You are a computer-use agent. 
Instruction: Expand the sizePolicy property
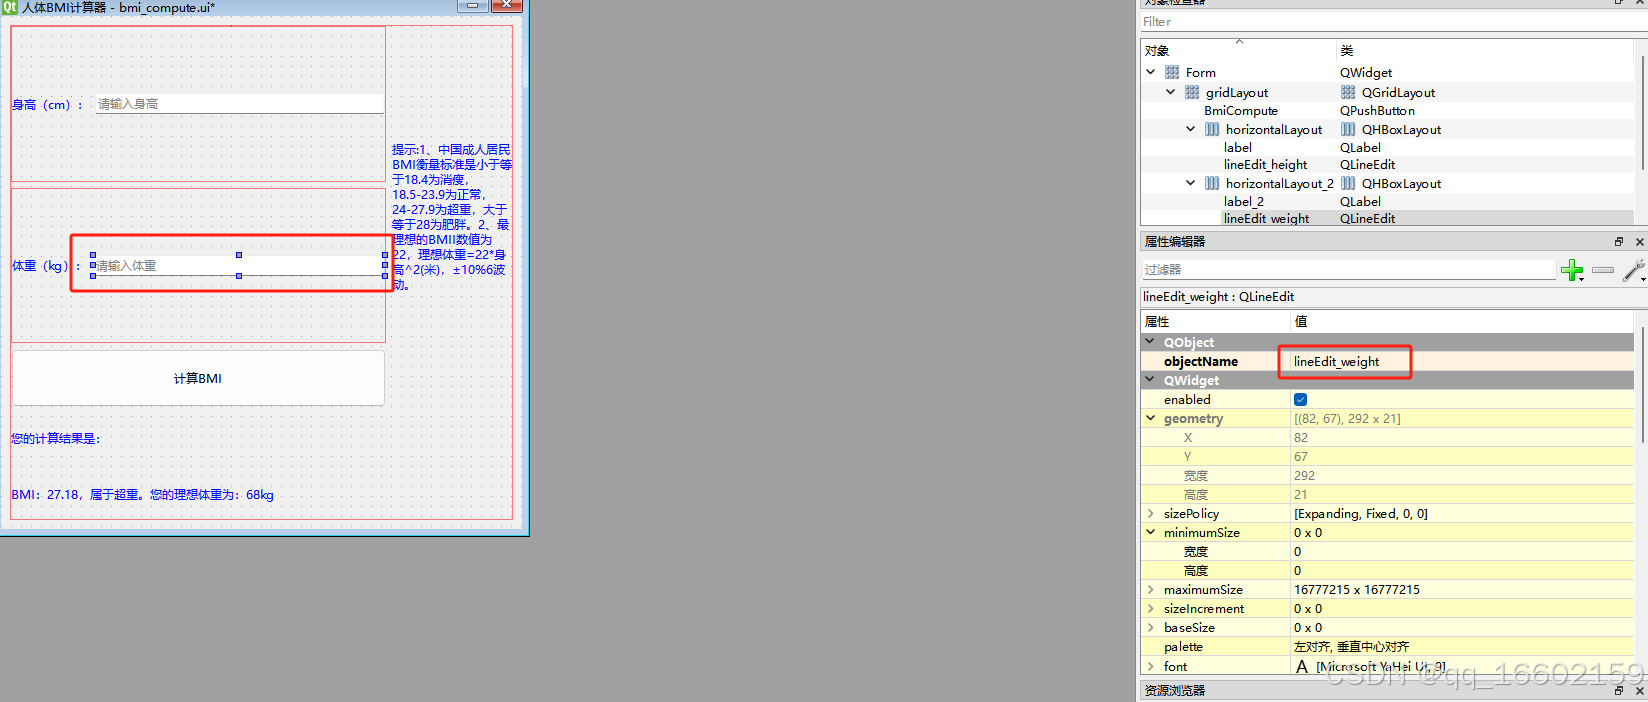(x=1151, y=513)
